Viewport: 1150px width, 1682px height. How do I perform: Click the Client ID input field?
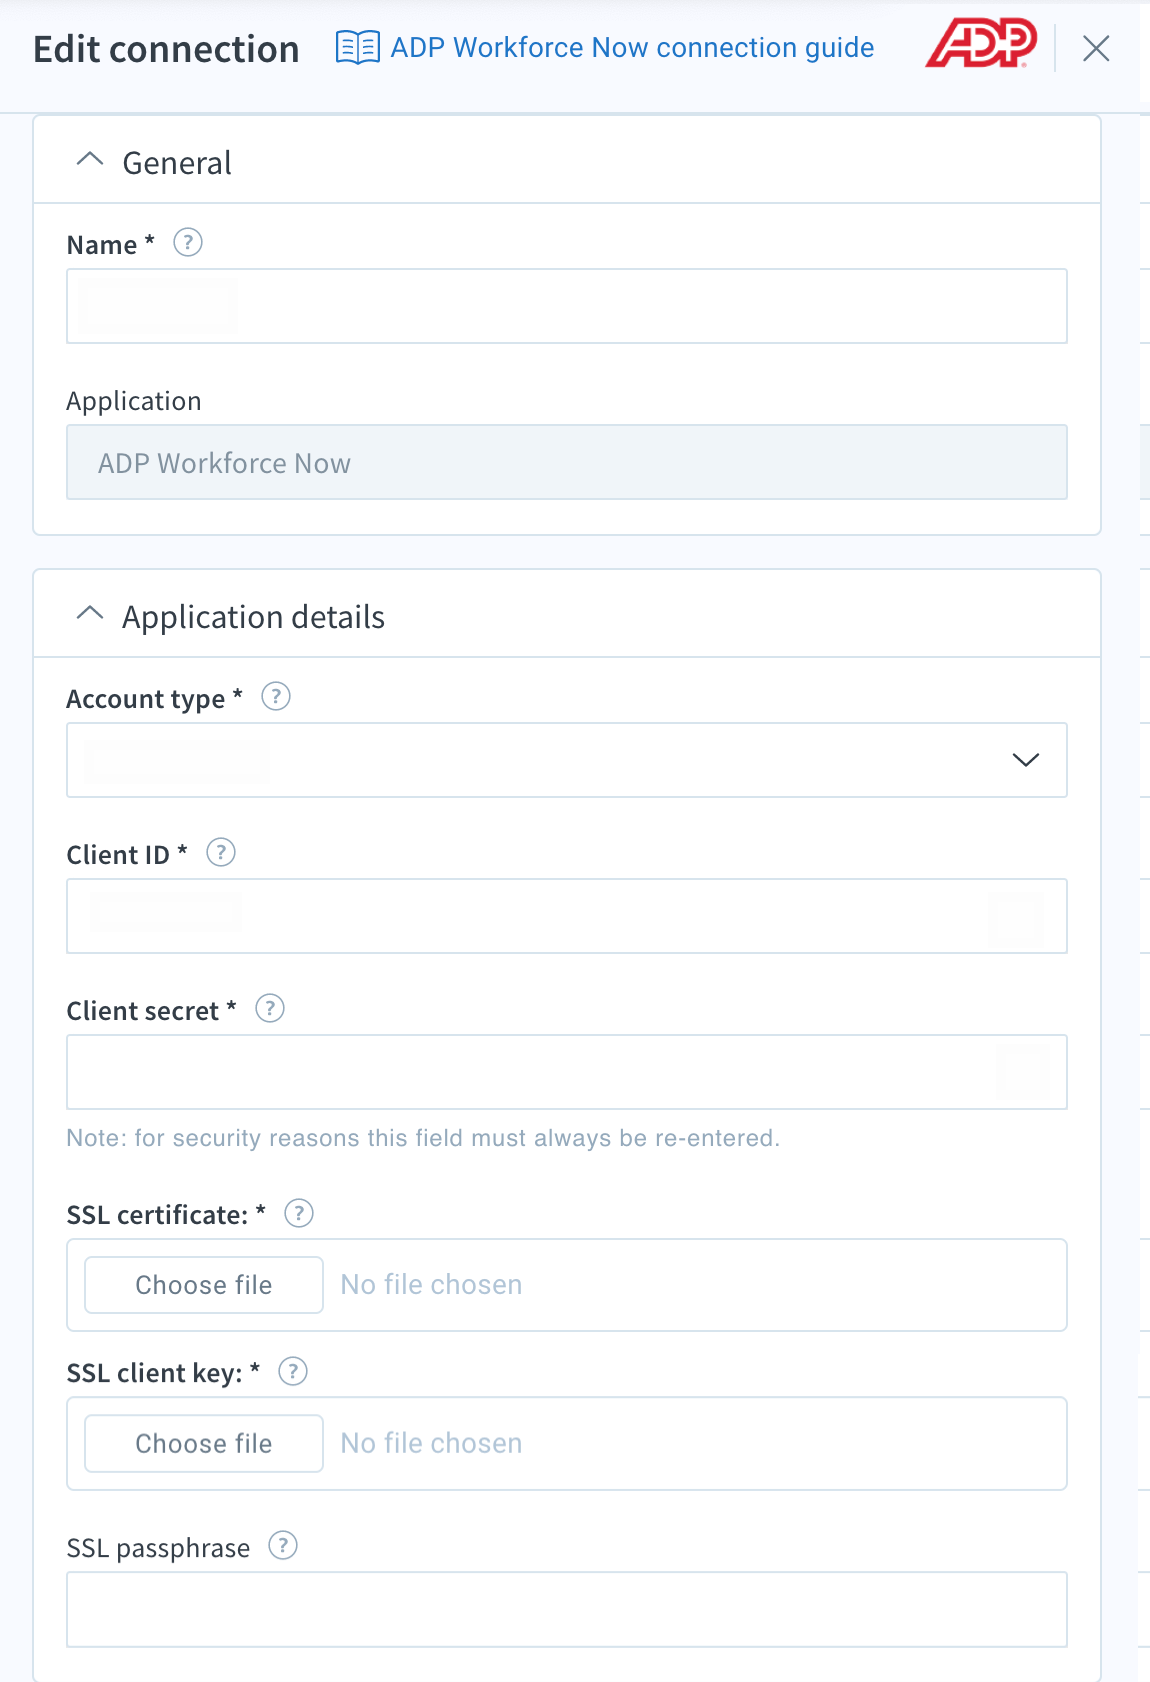(567, 916)
